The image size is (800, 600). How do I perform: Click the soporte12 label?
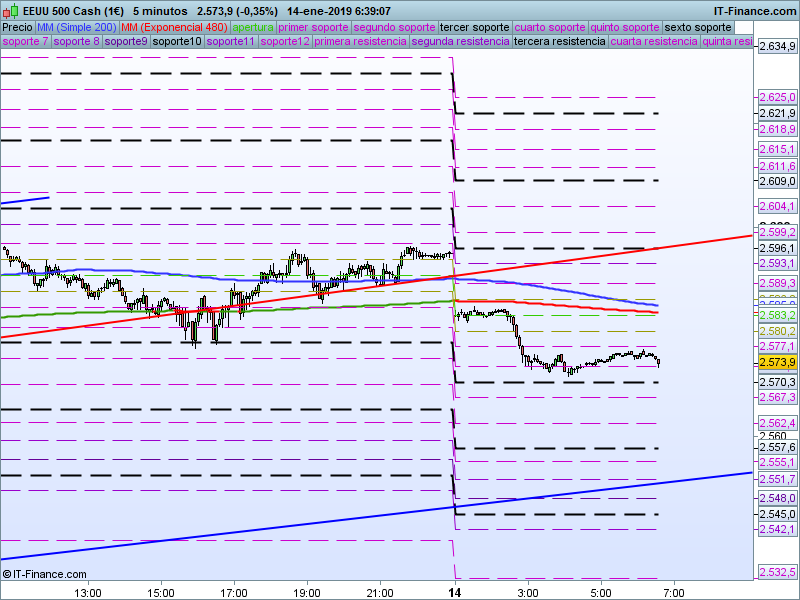(x=285, y=41)
